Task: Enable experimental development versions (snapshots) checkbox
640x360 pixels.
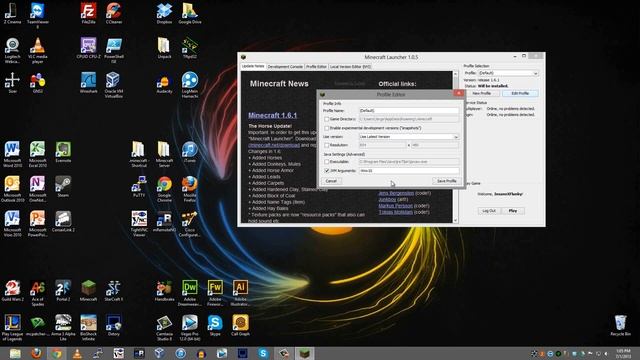Action: (x=327, y=128)
